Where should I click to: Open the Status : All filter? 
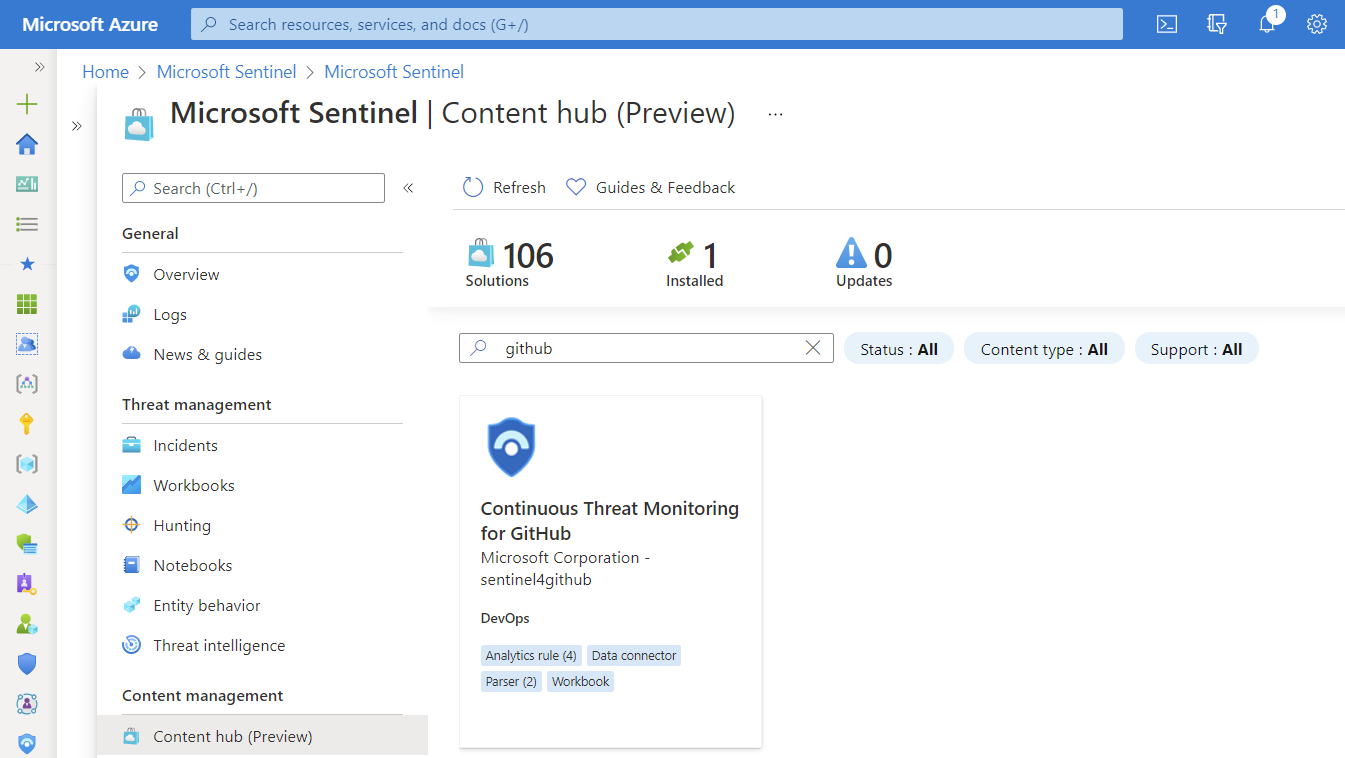(899, 349)
